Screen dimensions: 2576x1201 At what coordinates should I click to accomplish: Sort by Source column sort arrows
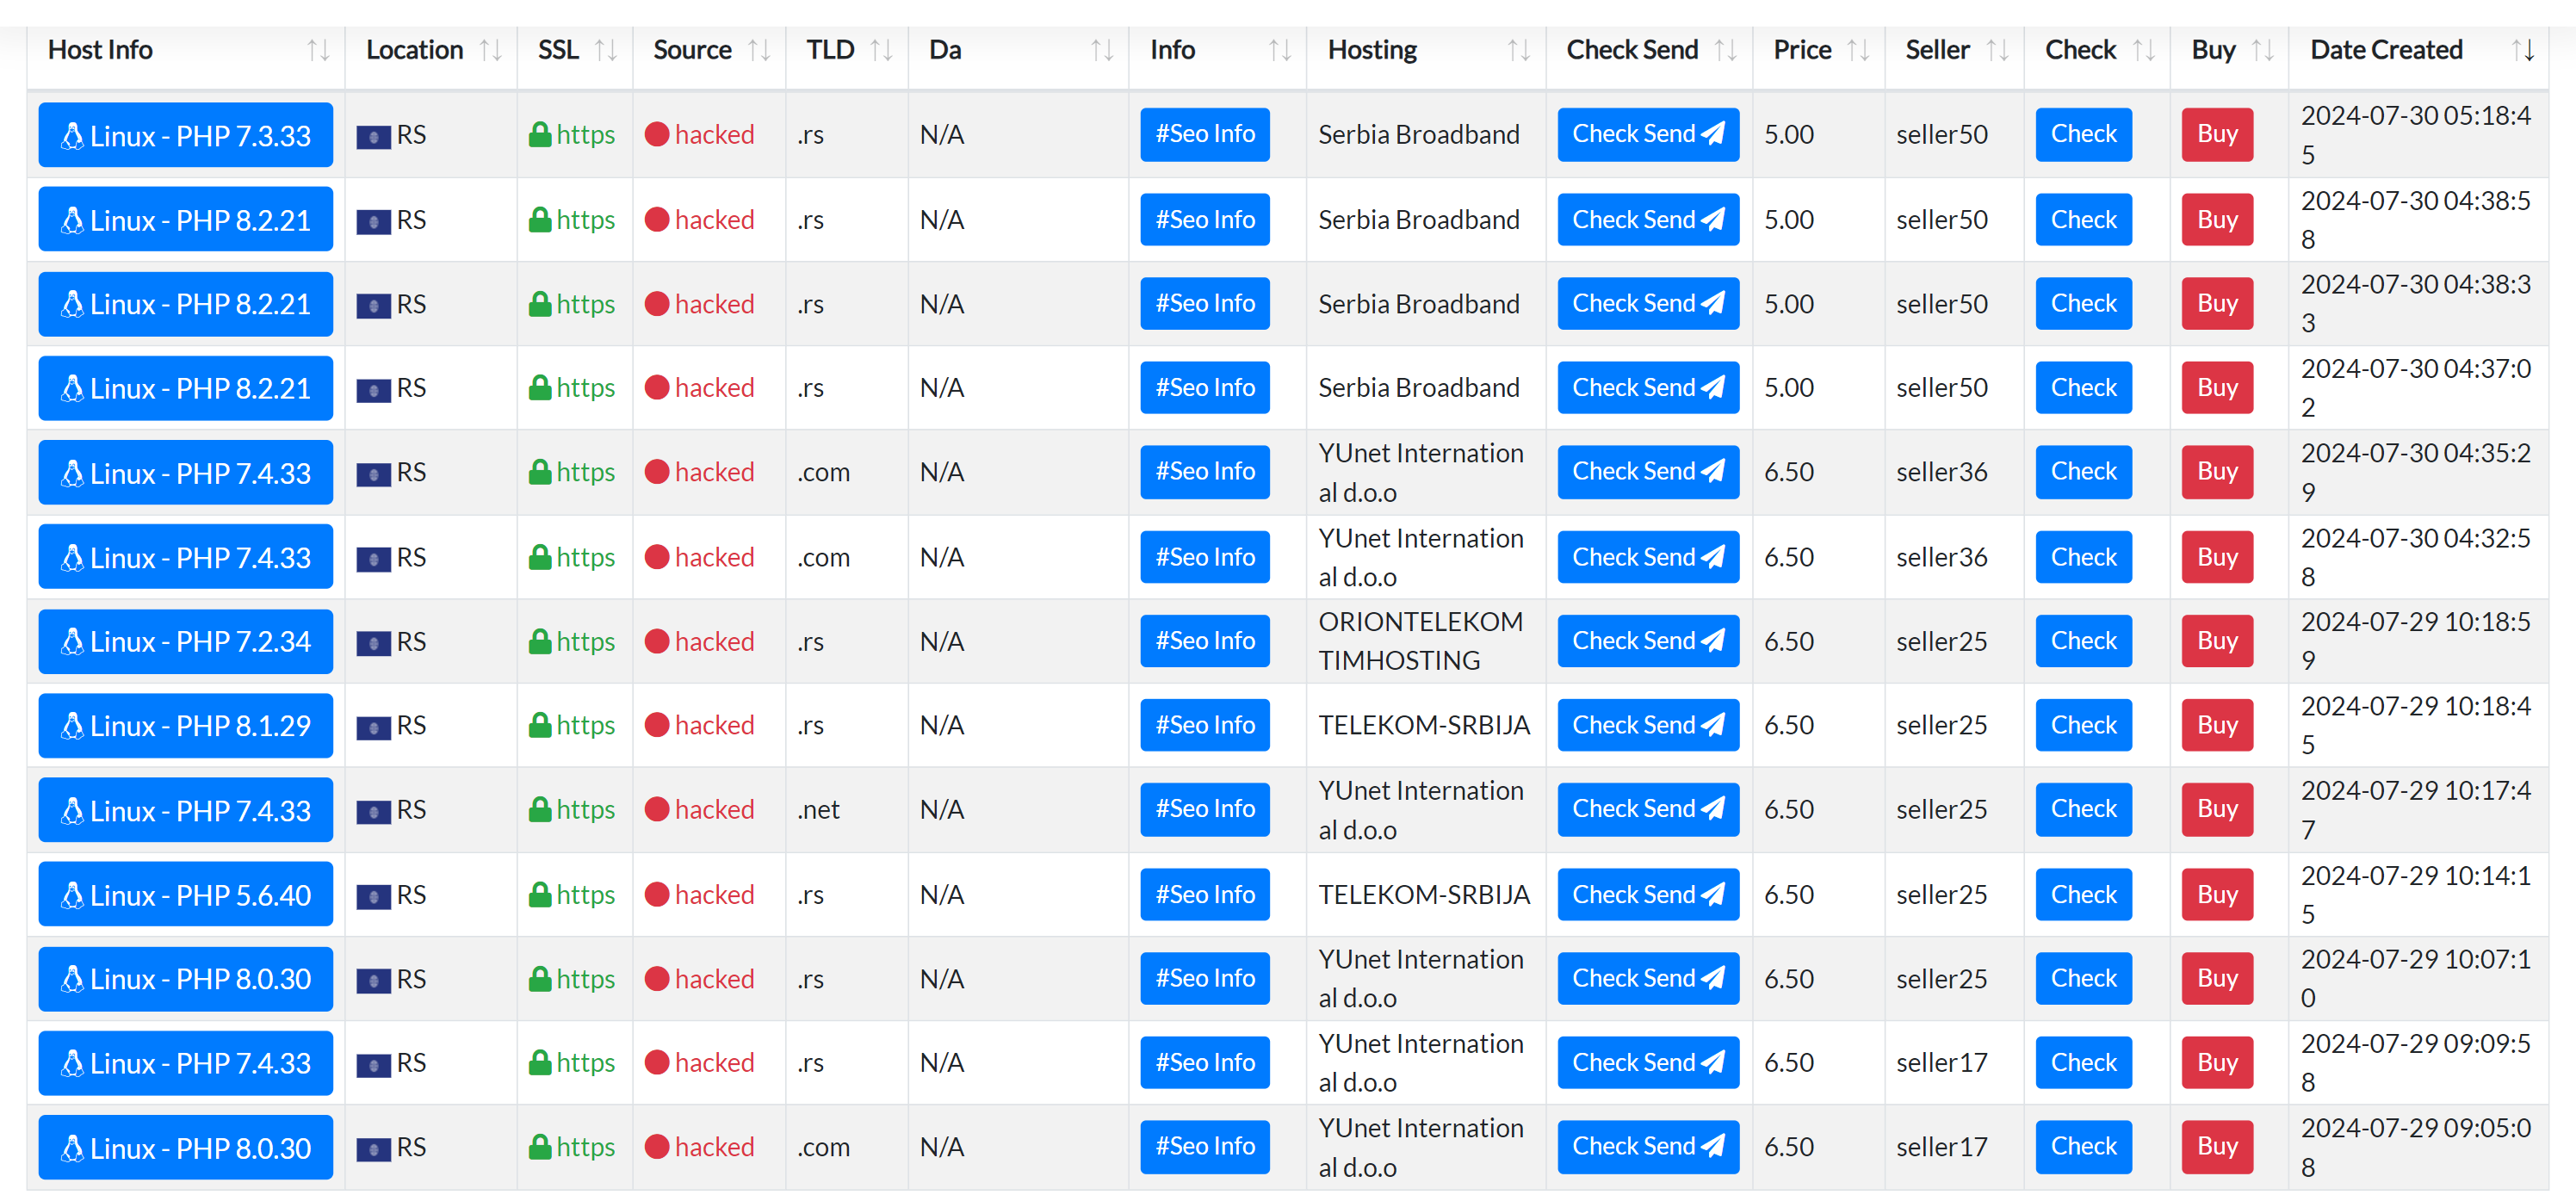pyautogui.click(x=759, y=50)
